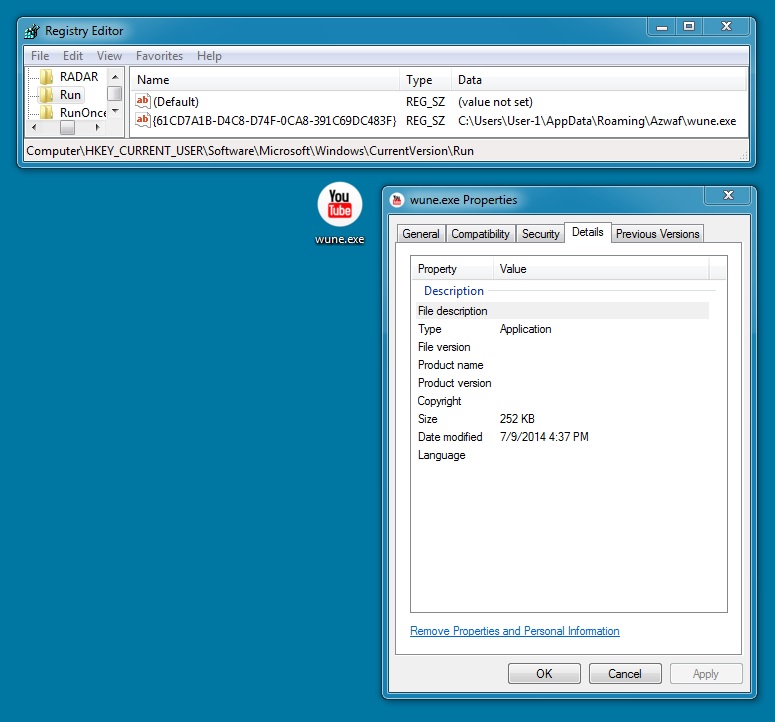775x722 pixels.
Task: Click the Cancel button in Properties dialog
Action: 625,674
